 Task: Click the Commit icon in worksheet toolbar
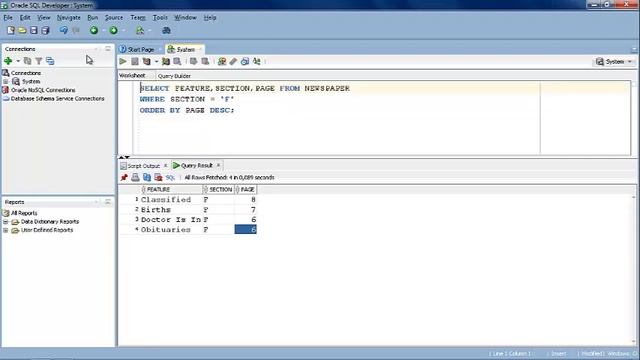[x=193, y=62]
